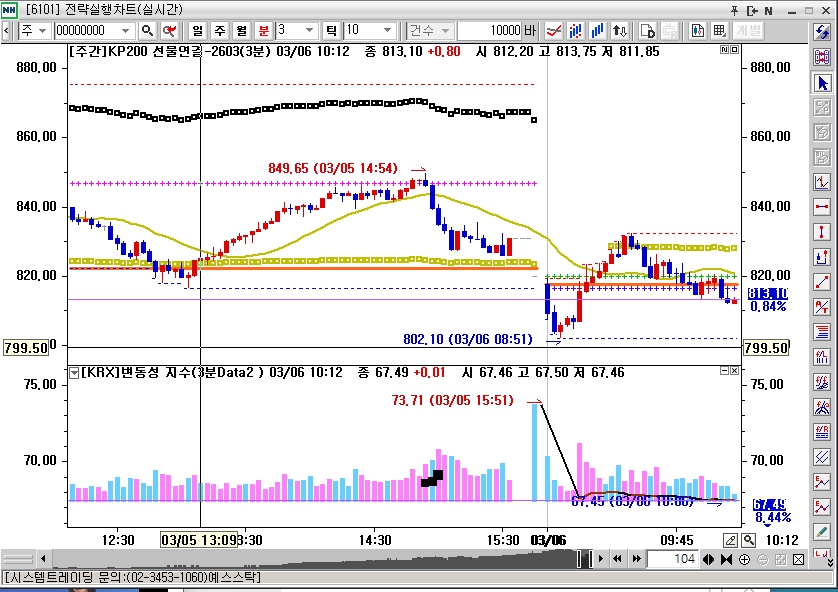Select the red diagonal trend line tool

pyautogui.click(x=822, y=282)
